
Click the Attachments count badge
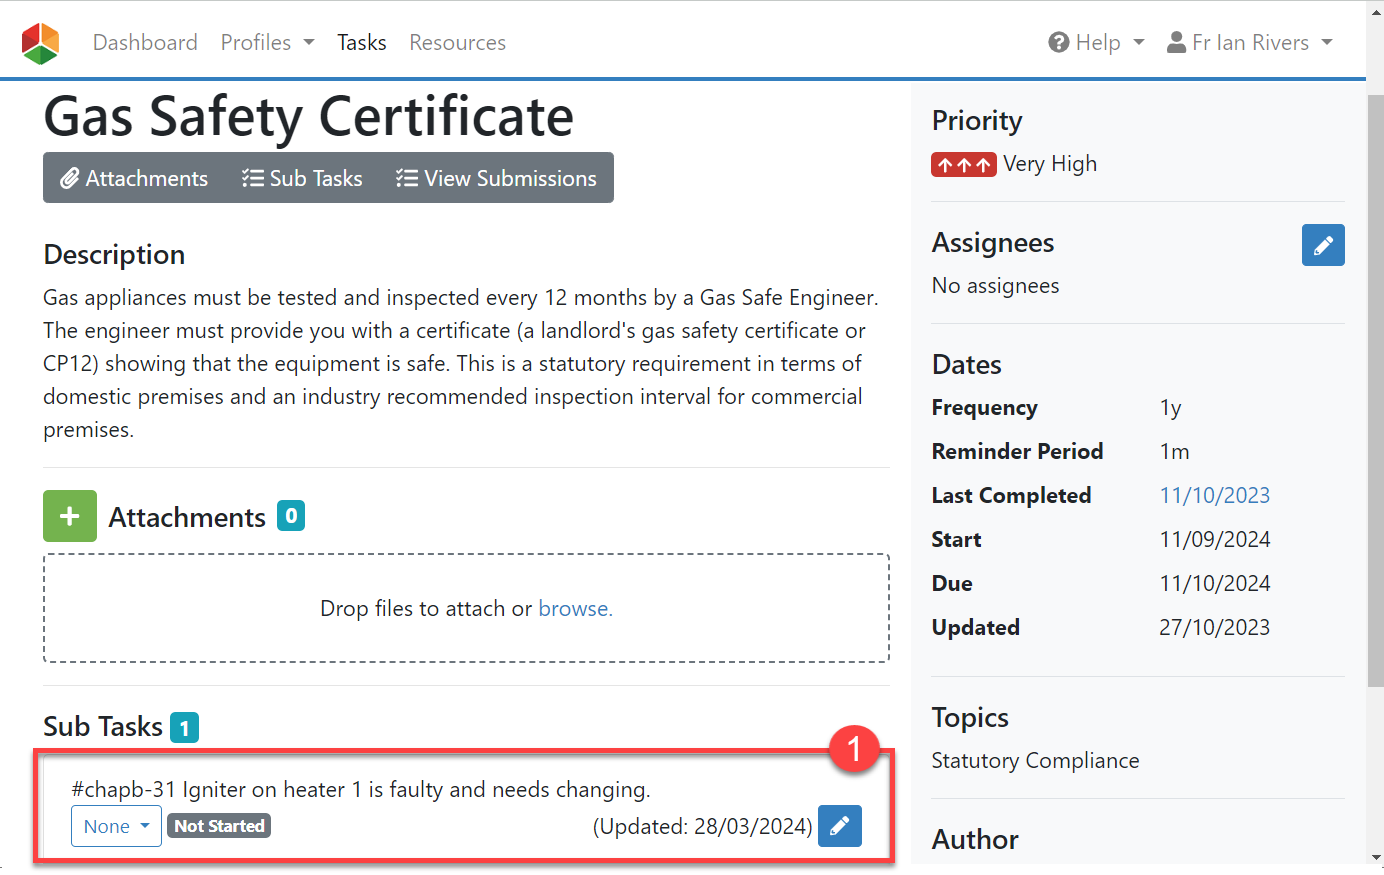(x=291, y=516)
